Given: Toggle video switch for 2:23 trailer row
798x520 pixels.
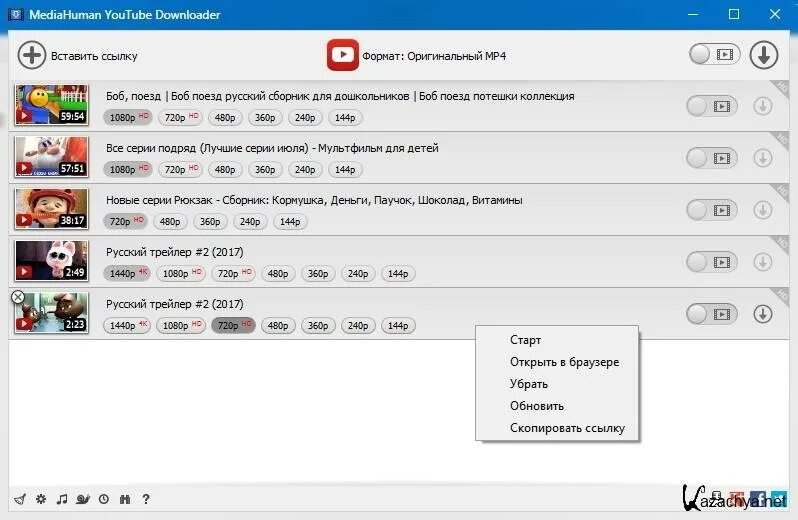Looking at the screenshot, I should pos(711,314).
